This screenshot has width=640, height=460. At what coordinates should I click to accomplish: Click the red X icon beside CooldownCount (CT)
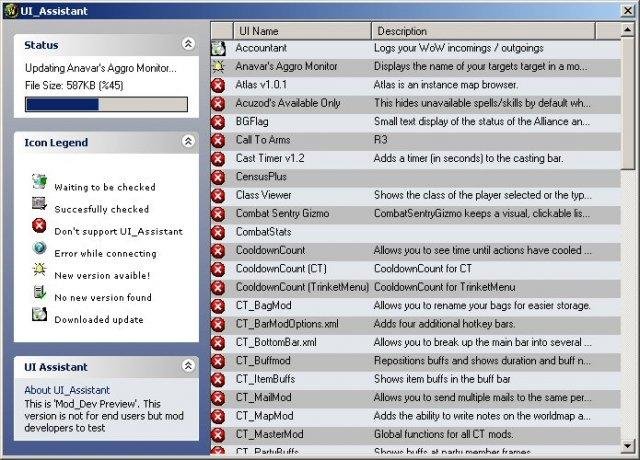tap(218, 269)
